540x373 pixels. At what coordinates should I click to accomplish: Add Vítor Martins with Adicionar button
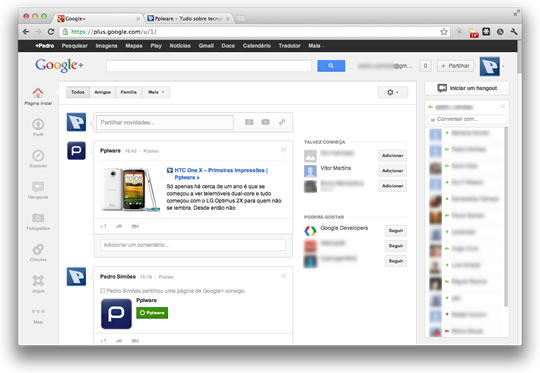[392, 171]
